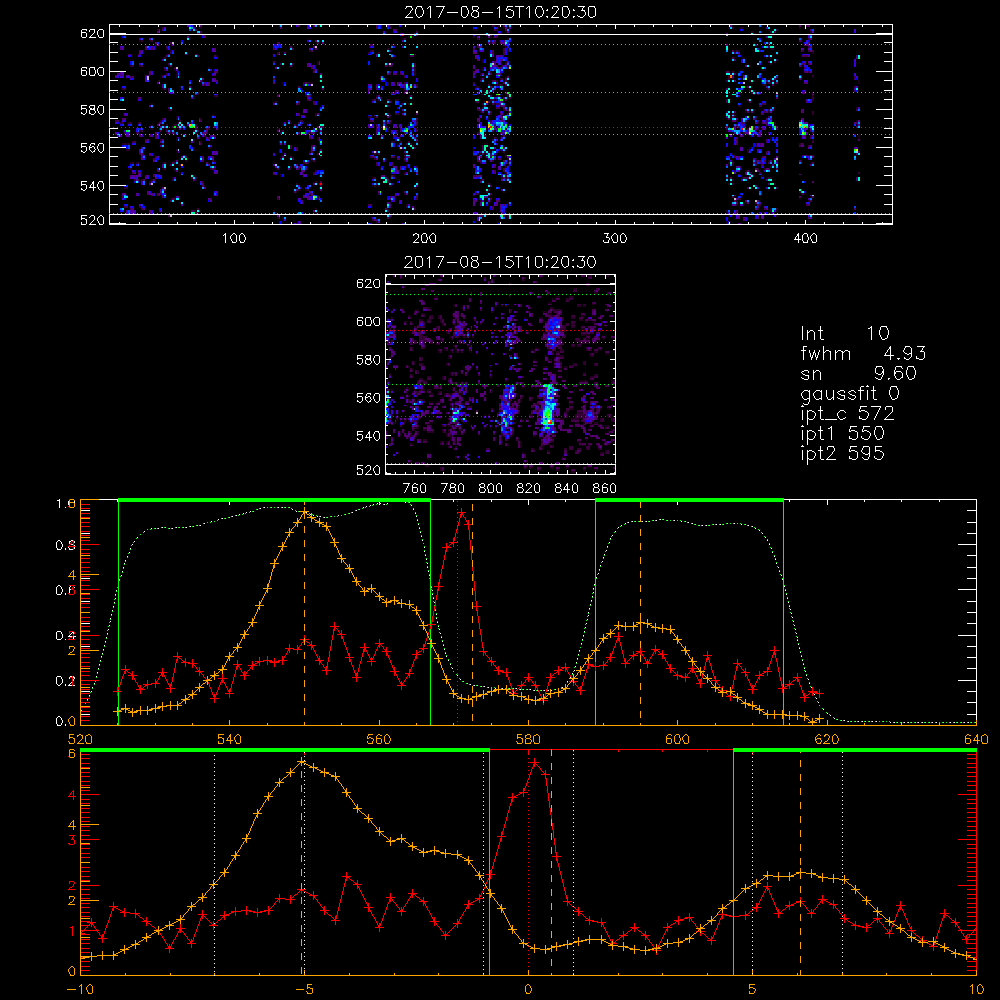Click y-axis label 600 on top plot
Image resolution: width=1000 pixels, height=1000 pixels.
92,71
